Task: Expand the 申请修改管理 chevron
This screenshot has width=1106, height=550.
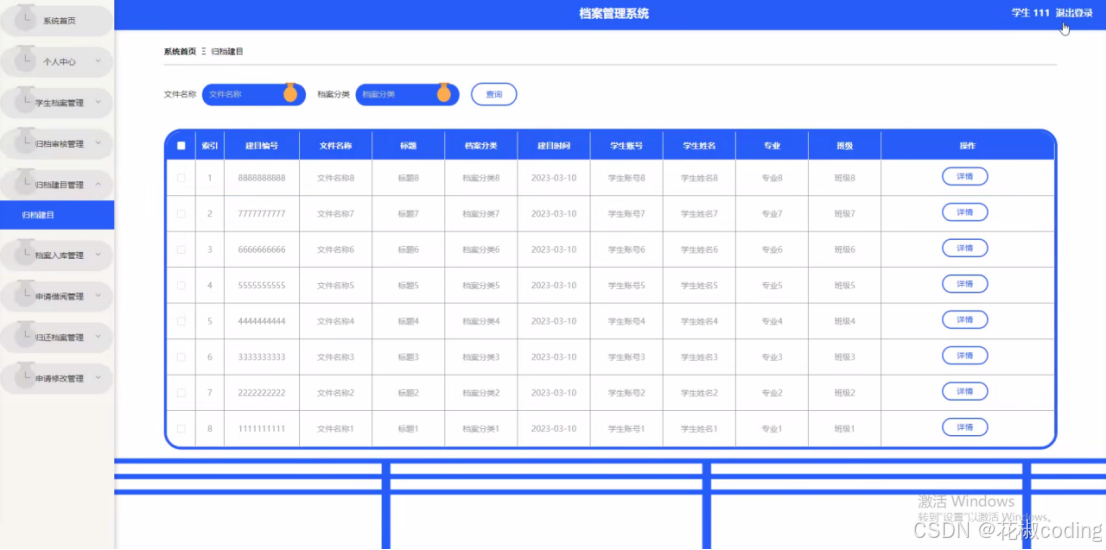Action: pos(98,378)
